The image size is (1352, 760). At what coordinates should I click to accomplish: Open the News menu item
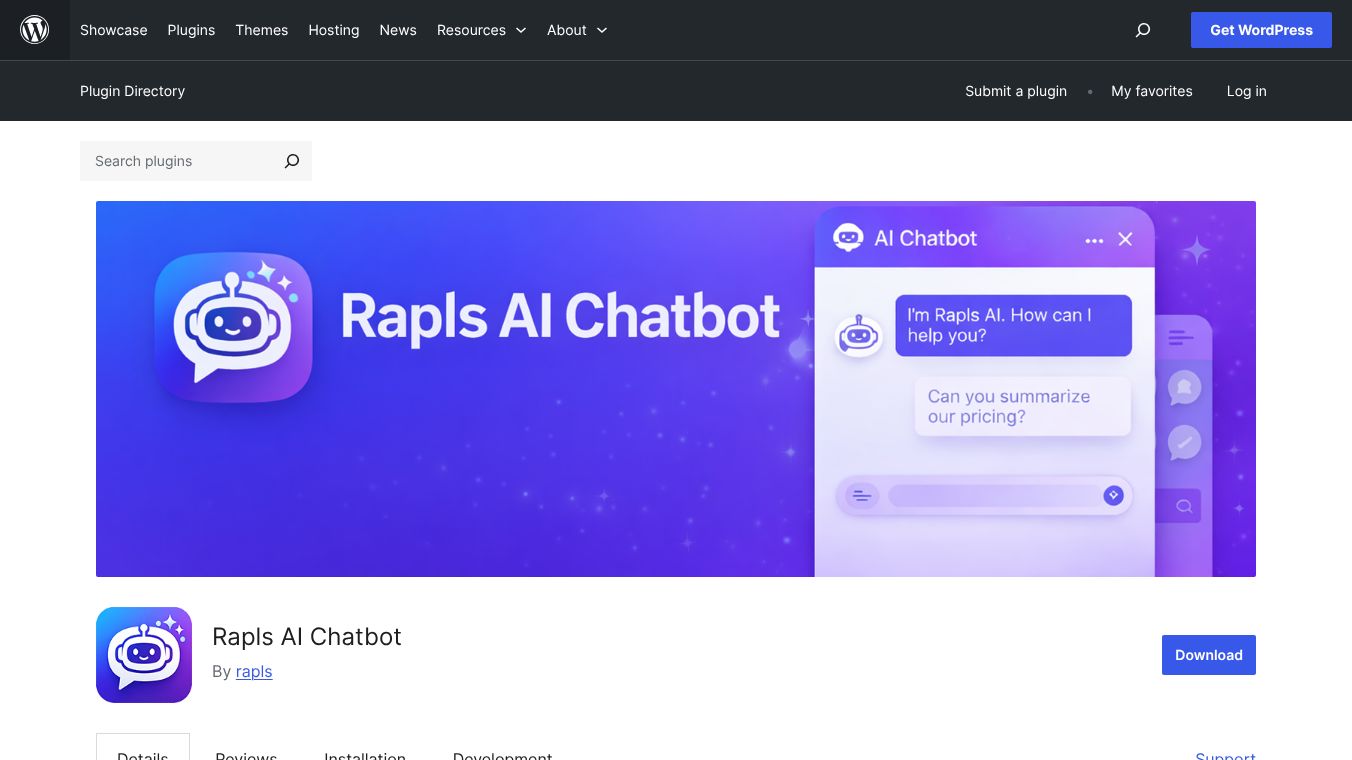398,30
